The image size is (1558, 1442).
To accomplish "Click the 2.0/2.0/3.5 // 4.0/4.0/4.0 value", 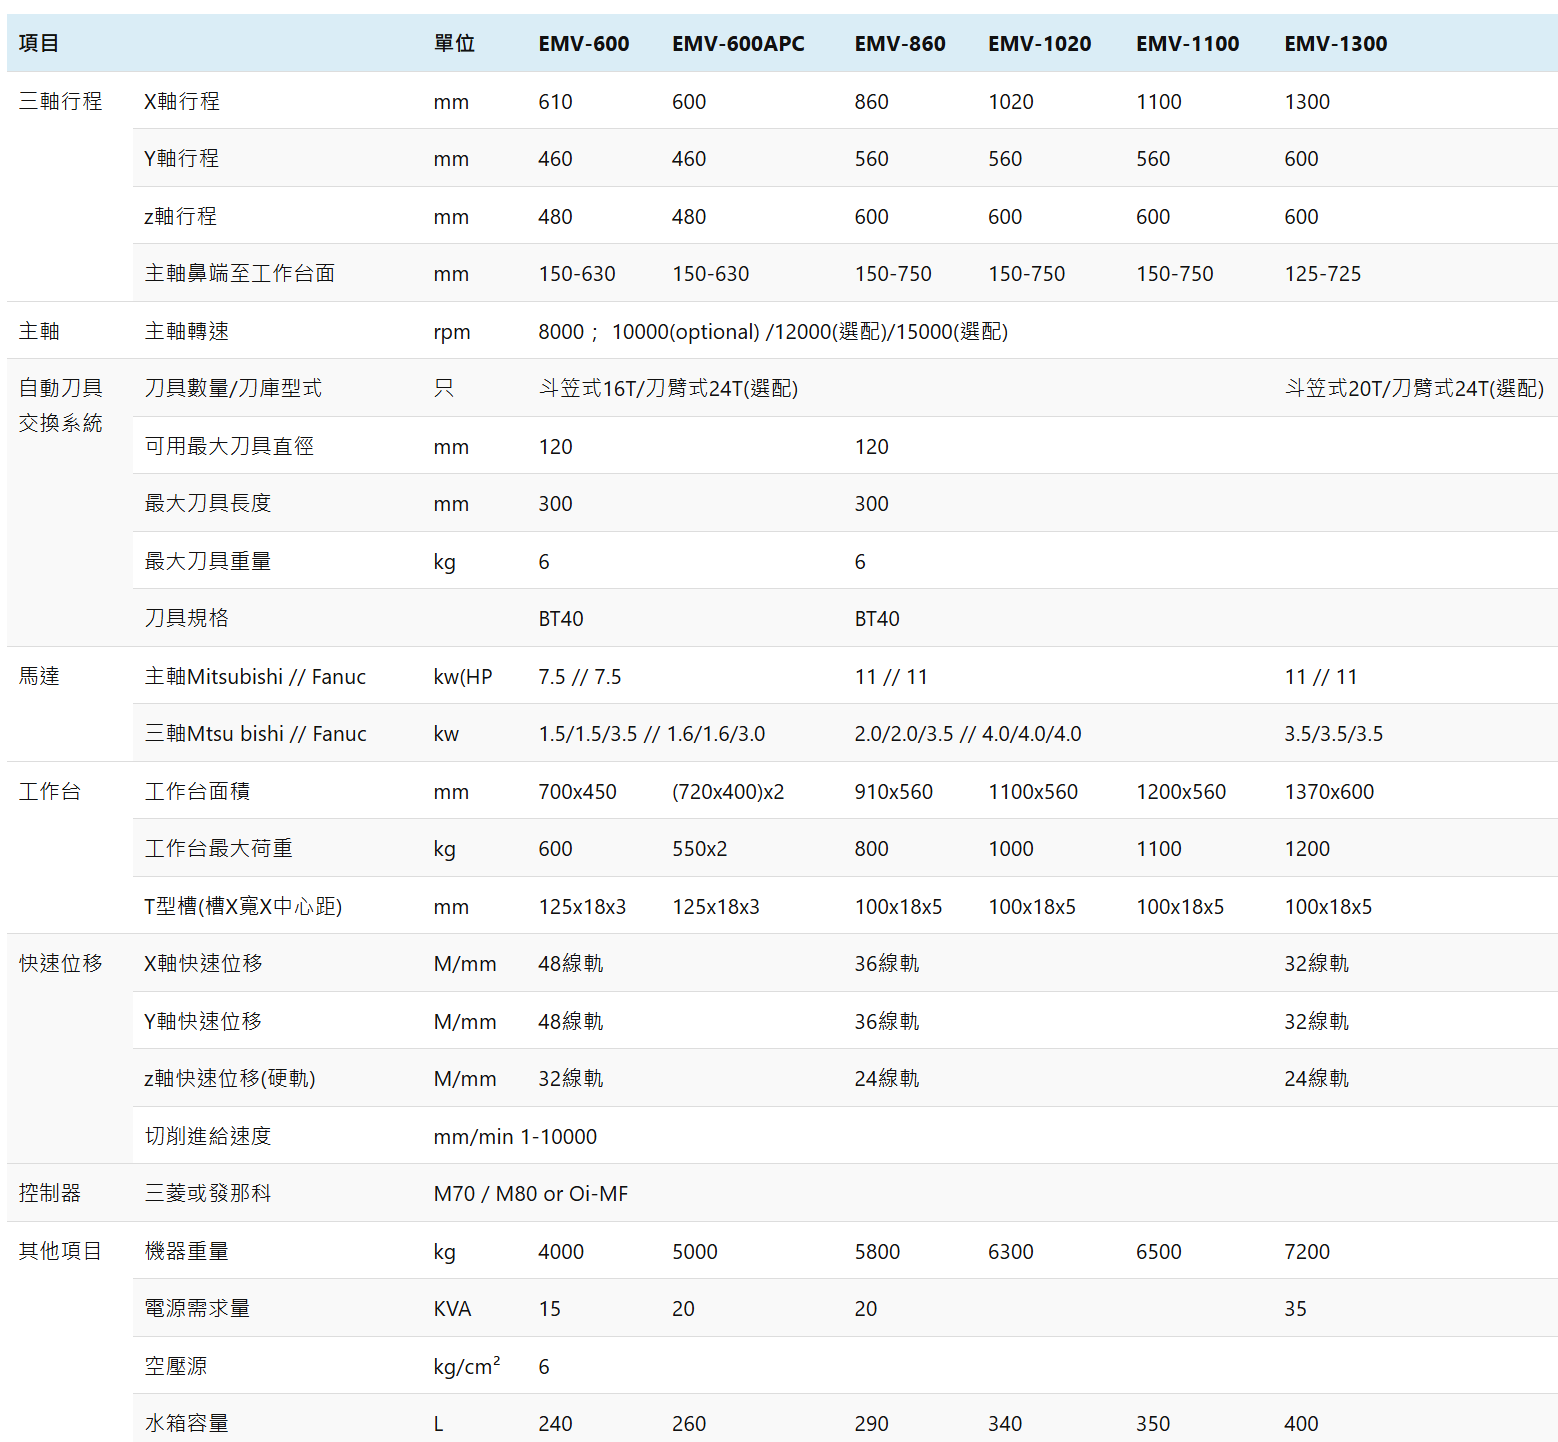I will [x=968, y=733].
